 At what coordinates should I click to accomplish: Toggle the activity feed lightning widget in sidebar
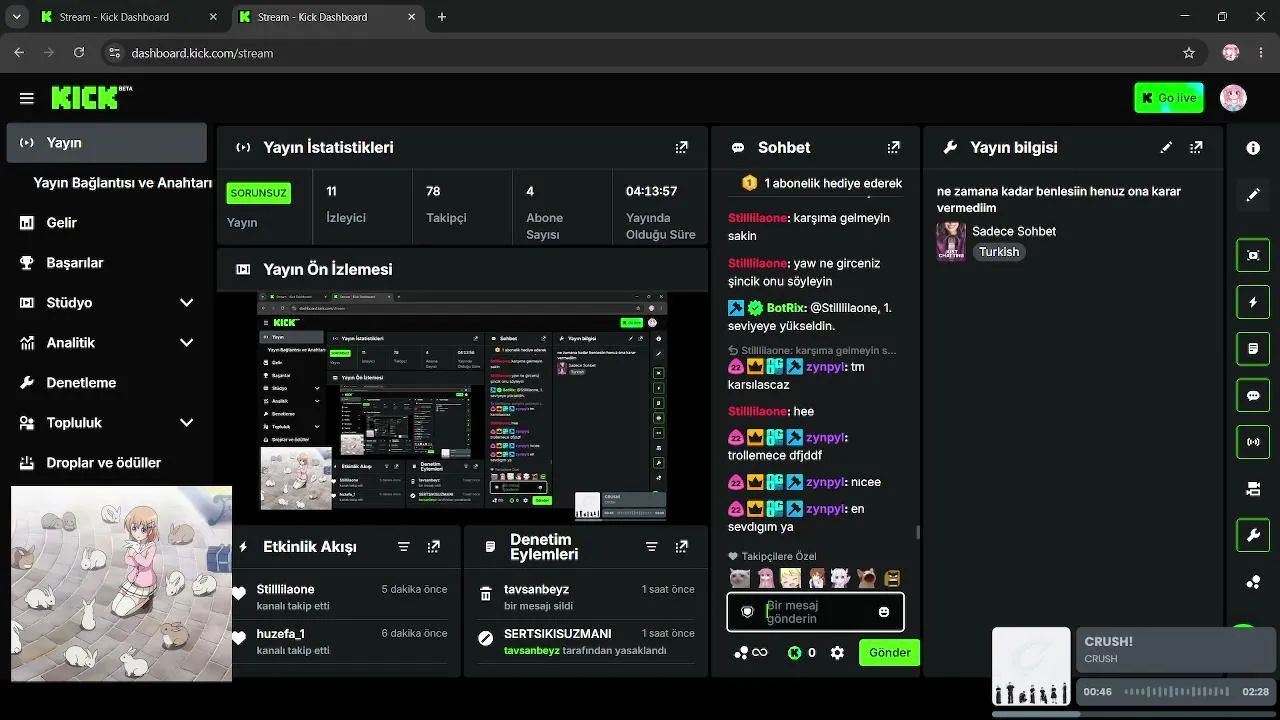pos(1253,302)
